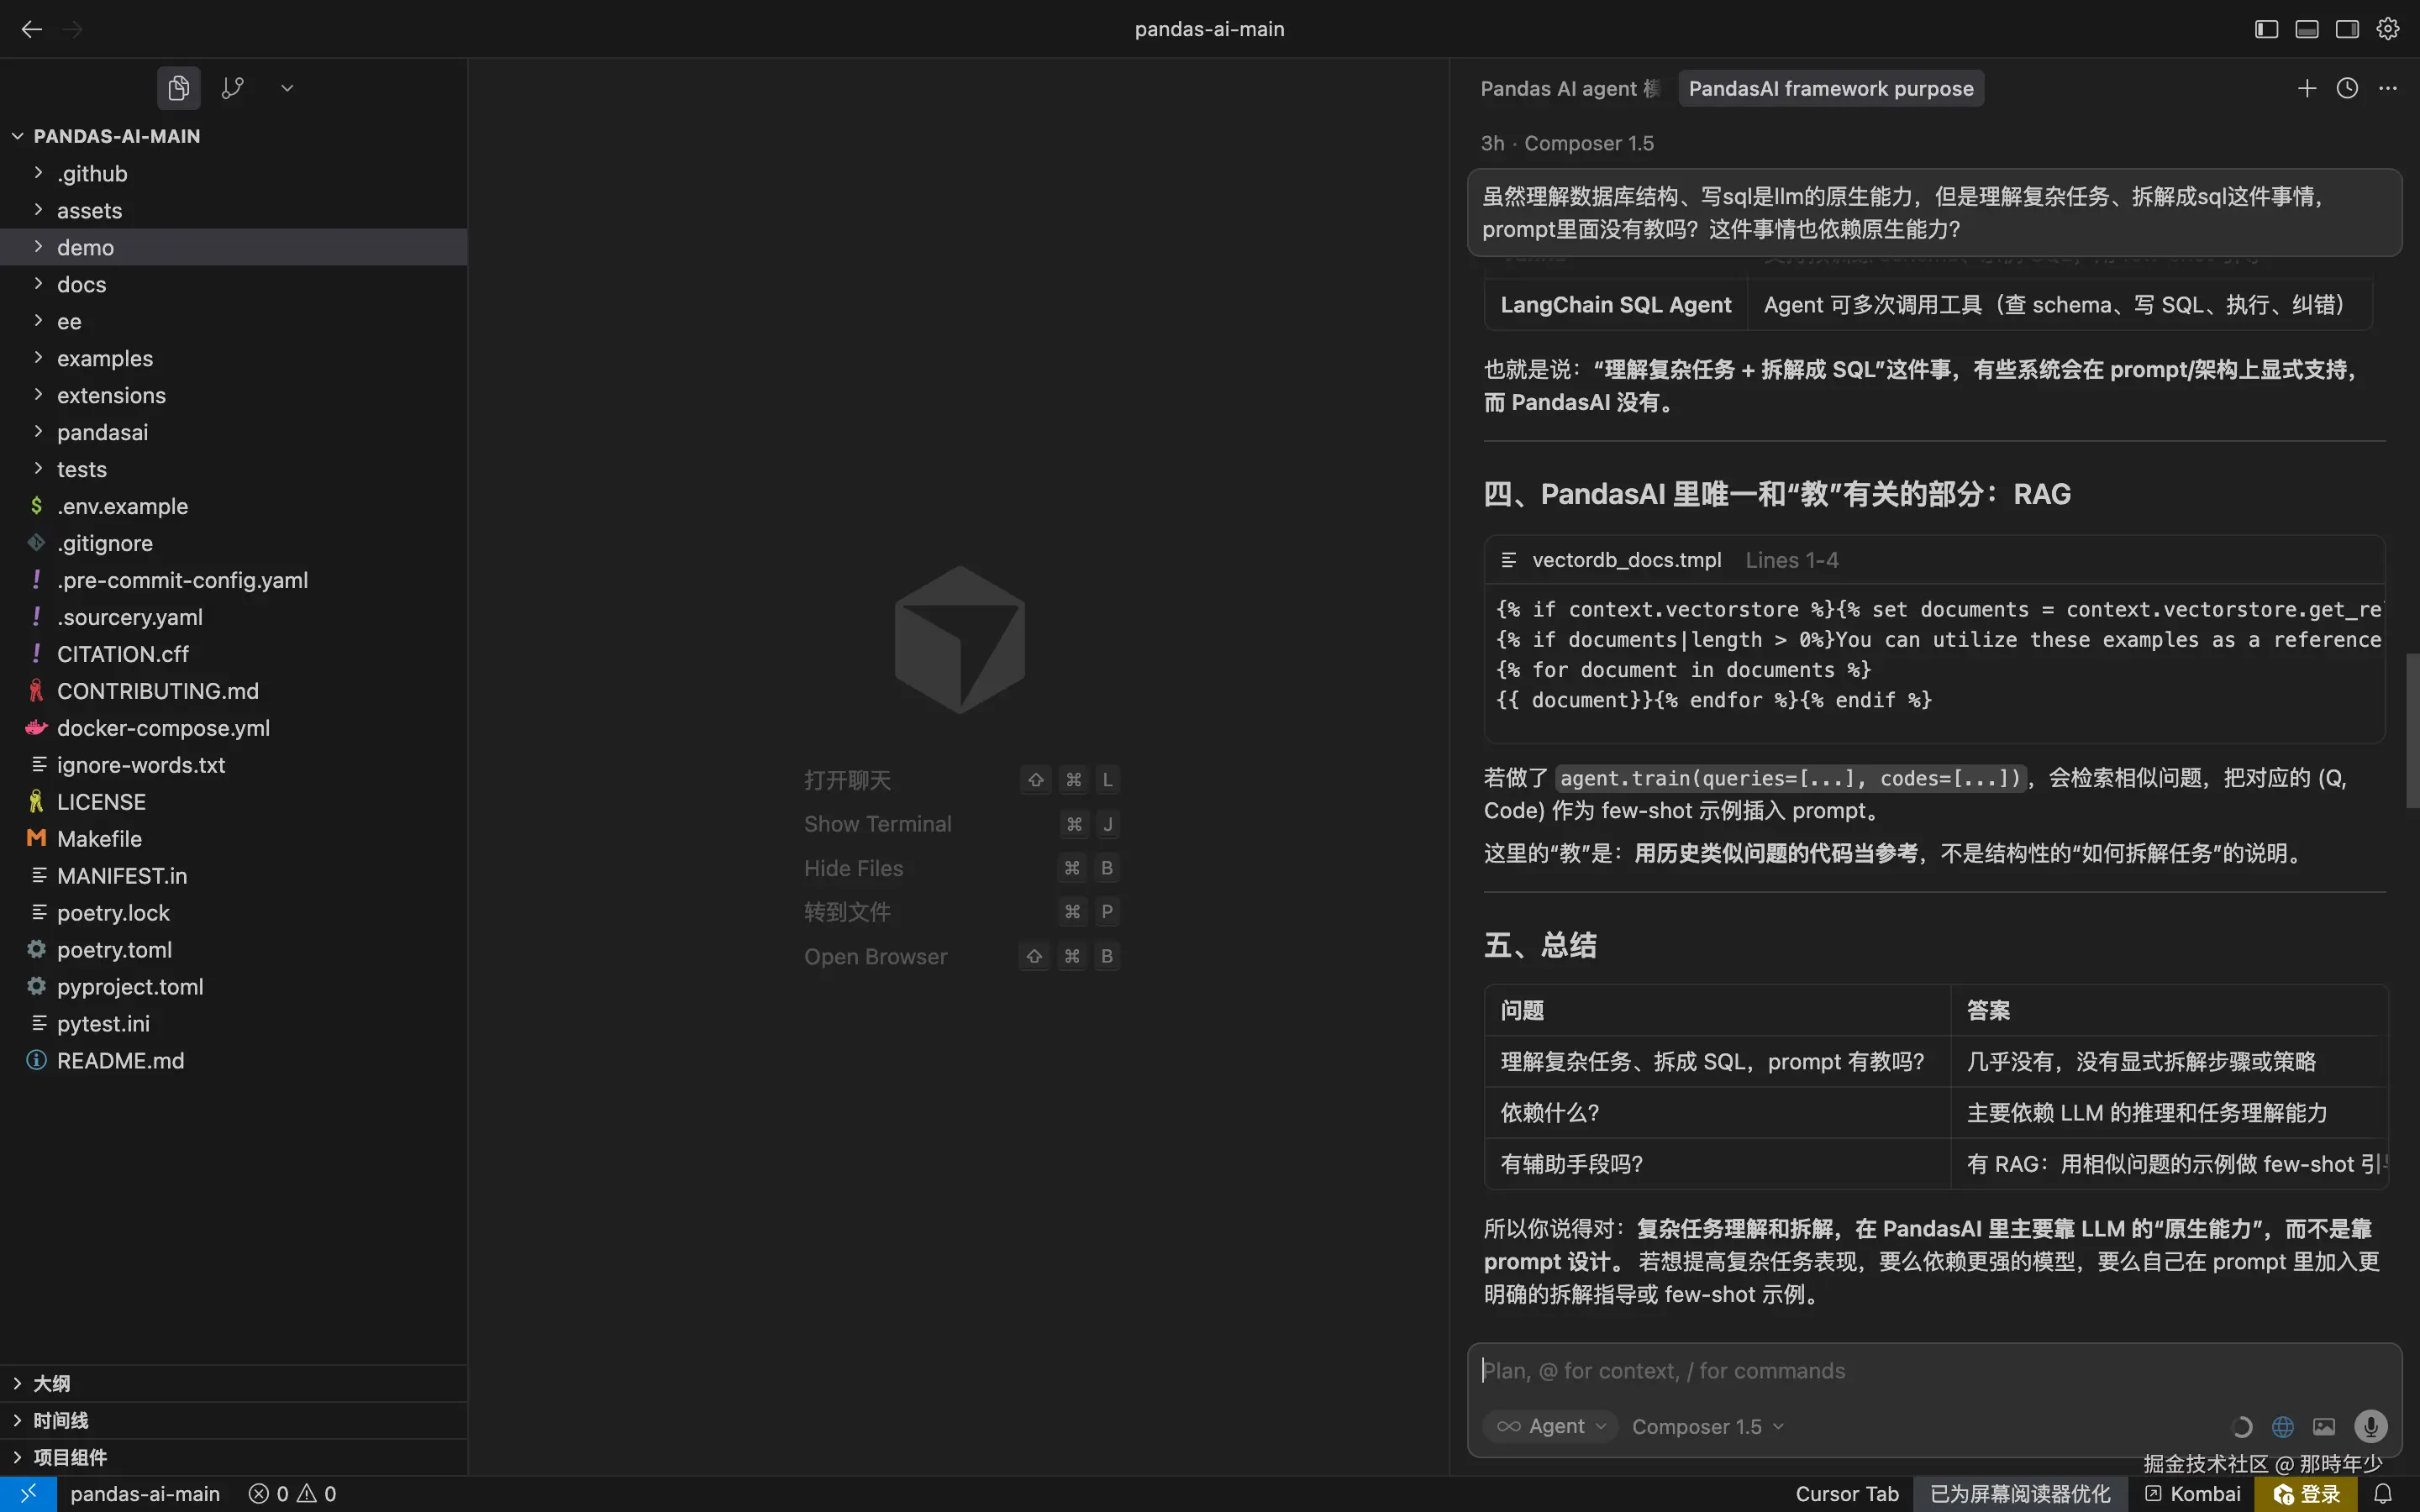The image size is (2420, 1512).
Task: Open chat history clock icon
Action: pos(2347,88)
